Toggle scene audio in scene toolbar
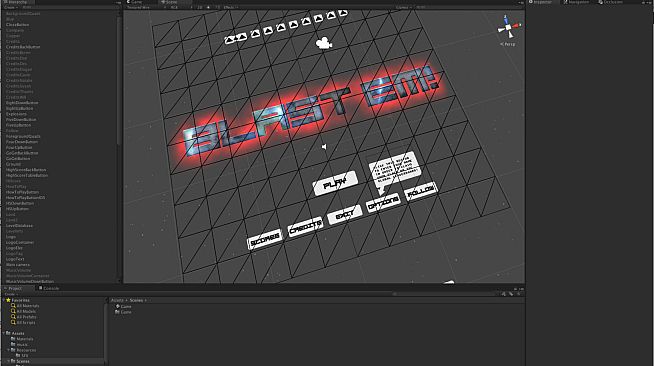Screen dimensions: 654x366 point(217,8)
